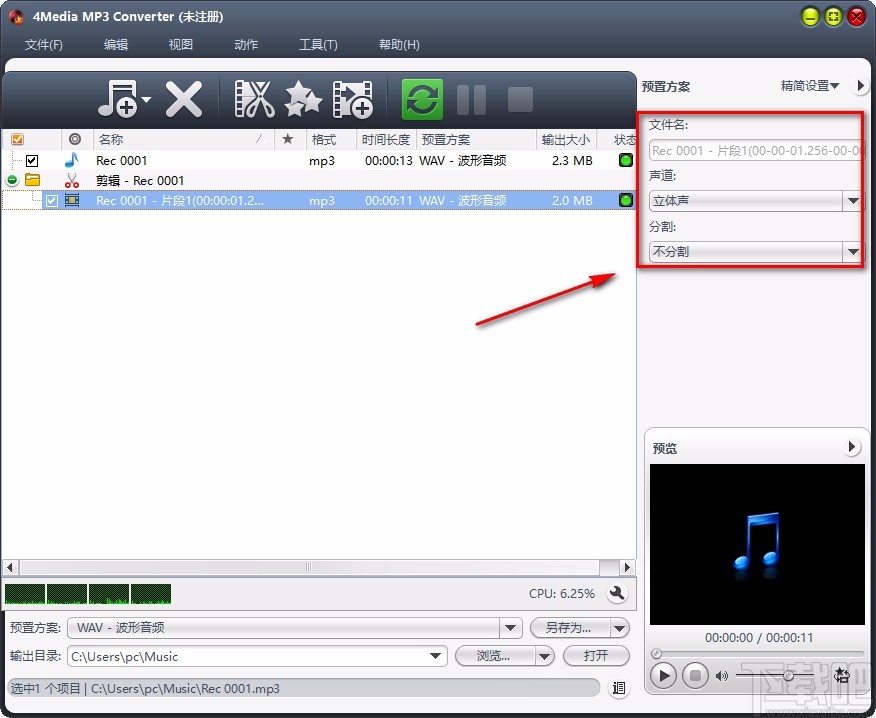Click the Delete item X icon
The image size is (876, 718).
click(185, 99)
